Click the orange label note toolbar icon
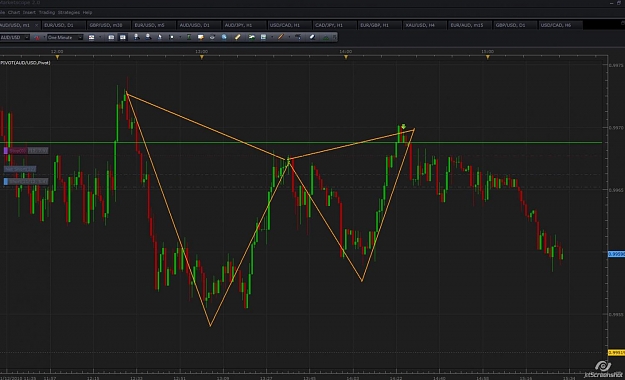The width and height of the screenshot is (625, 380). [200, 37]
